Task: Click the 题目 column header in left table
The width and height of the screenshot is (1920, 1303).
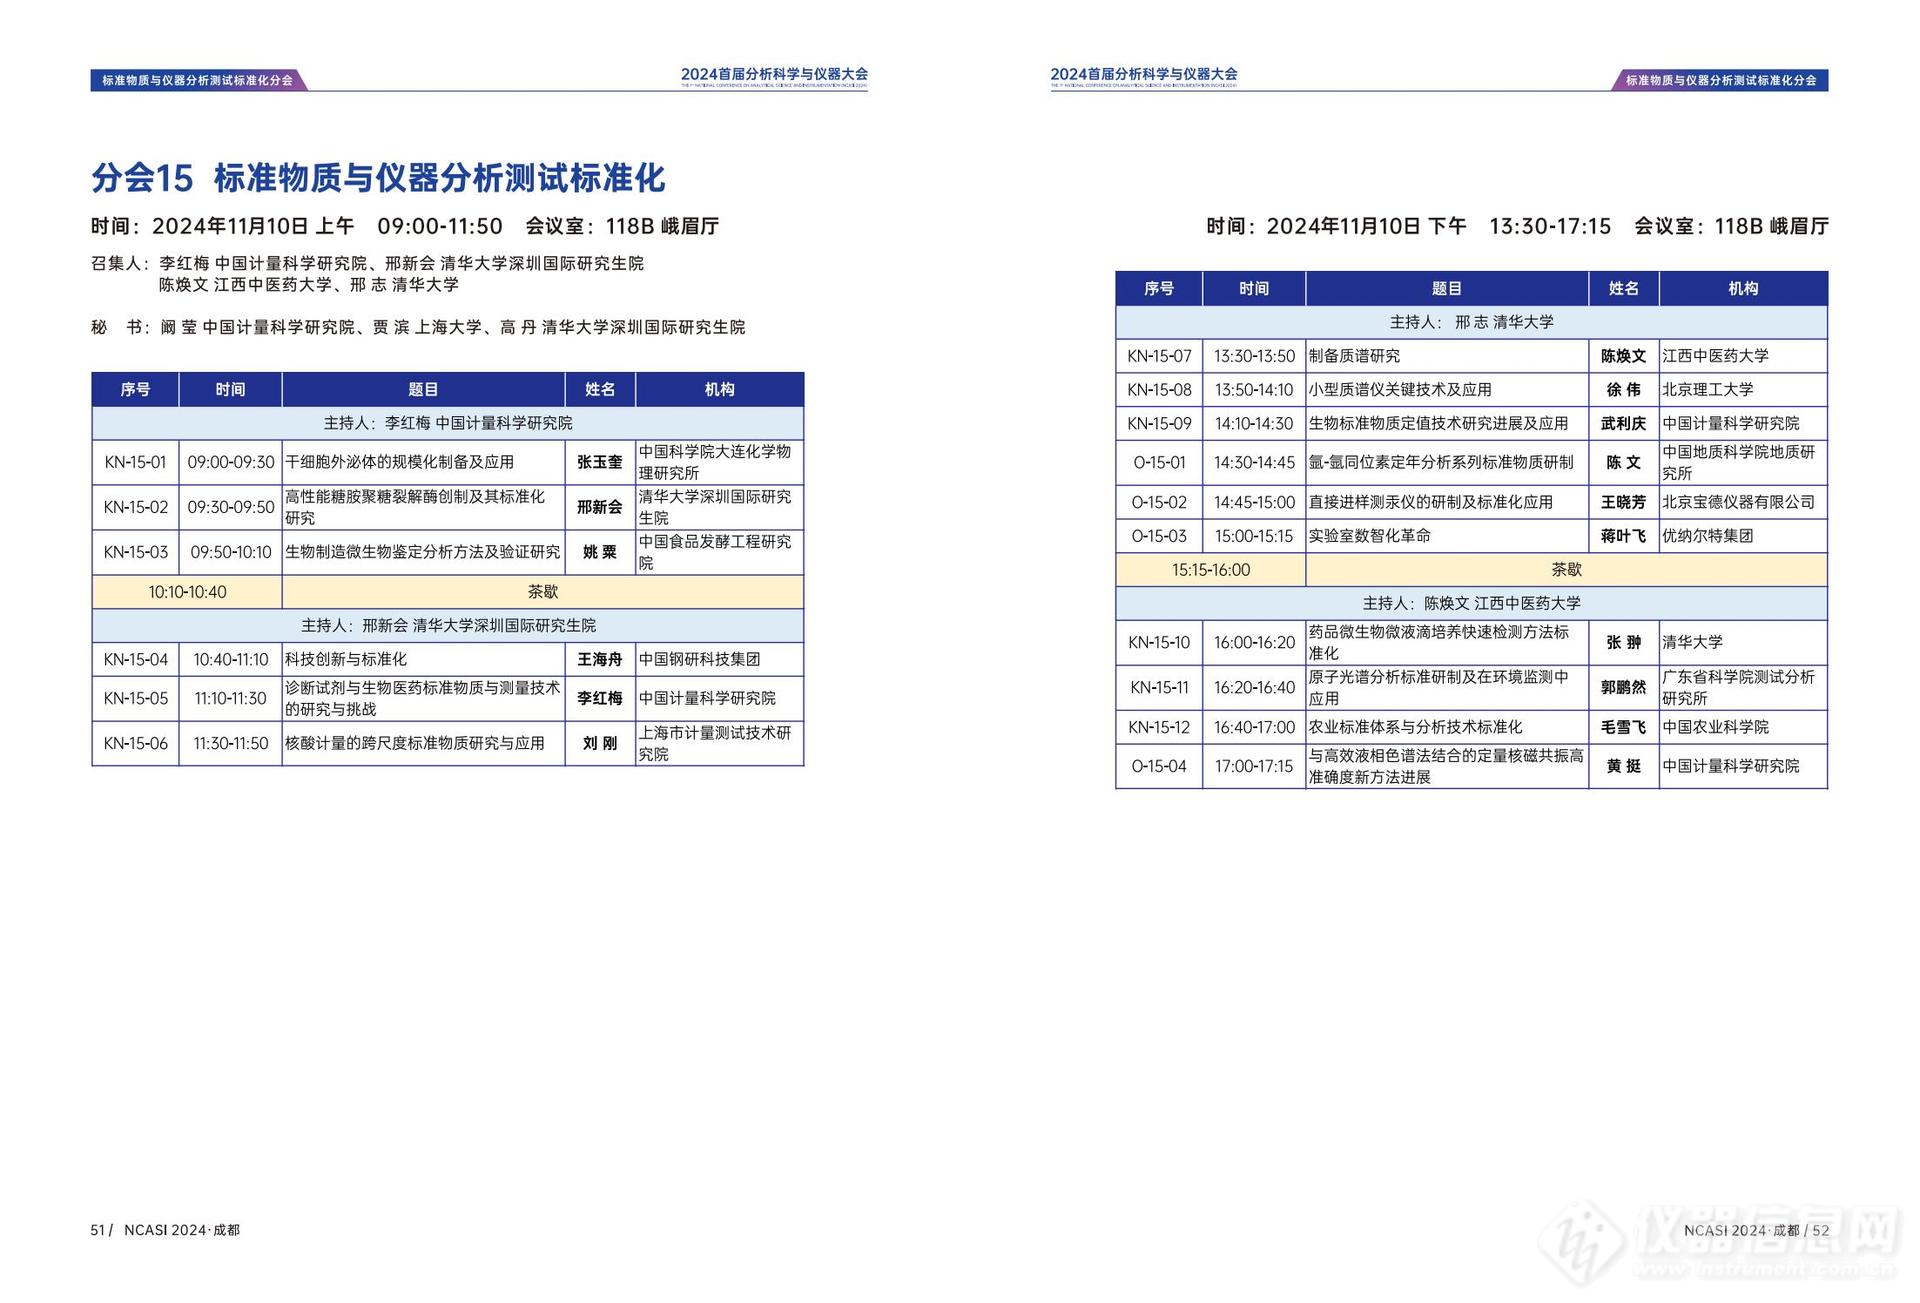Action: click(x=423, y=389)
